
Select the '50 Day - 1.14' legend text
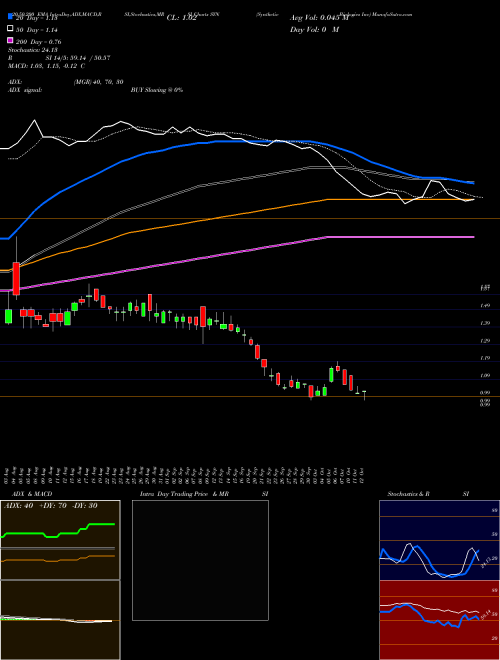(x=37, y=30)
